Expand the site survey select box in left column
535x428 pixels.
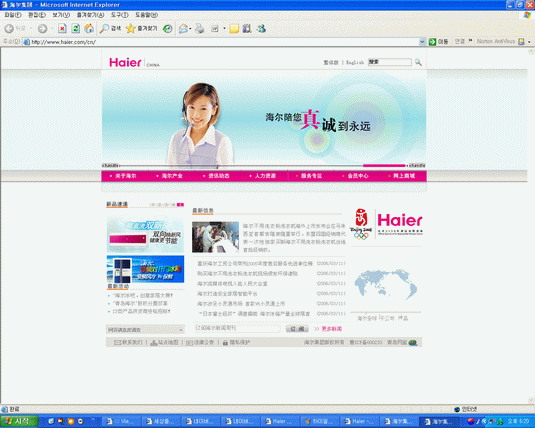[x=145, y=330]
